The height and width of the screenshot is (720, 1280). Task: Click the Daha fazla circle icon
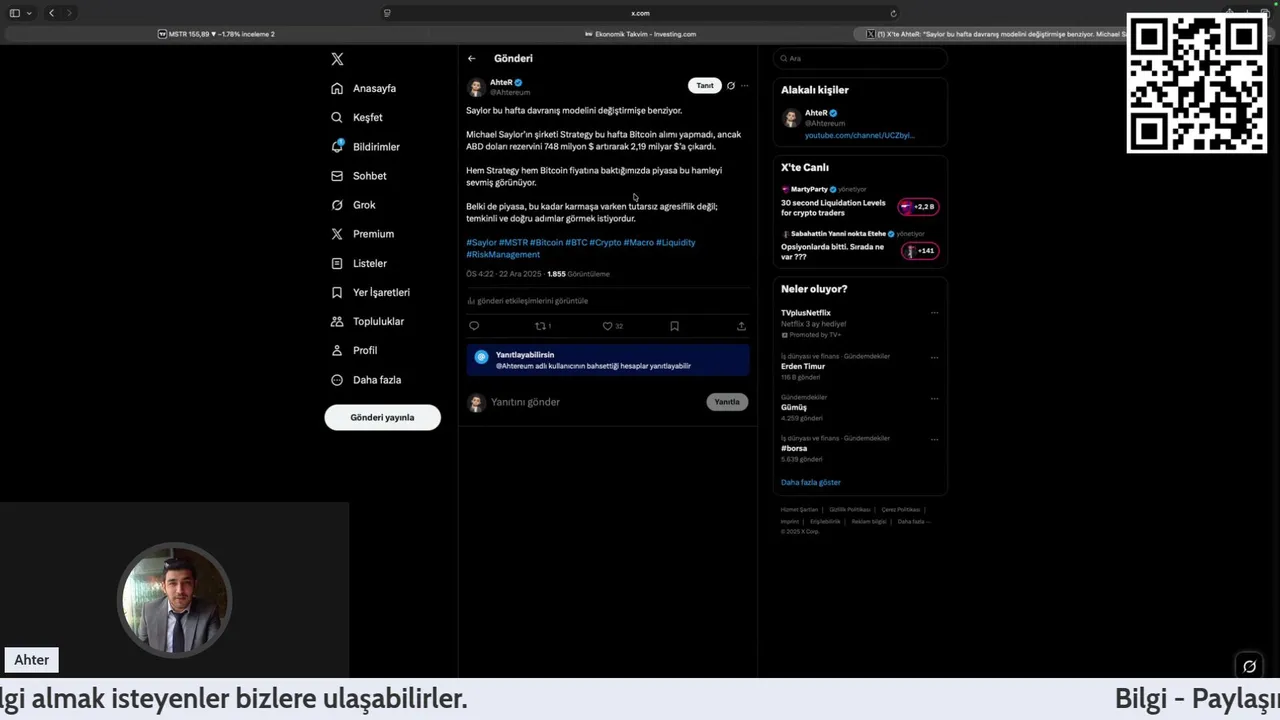tap(337, 380)
